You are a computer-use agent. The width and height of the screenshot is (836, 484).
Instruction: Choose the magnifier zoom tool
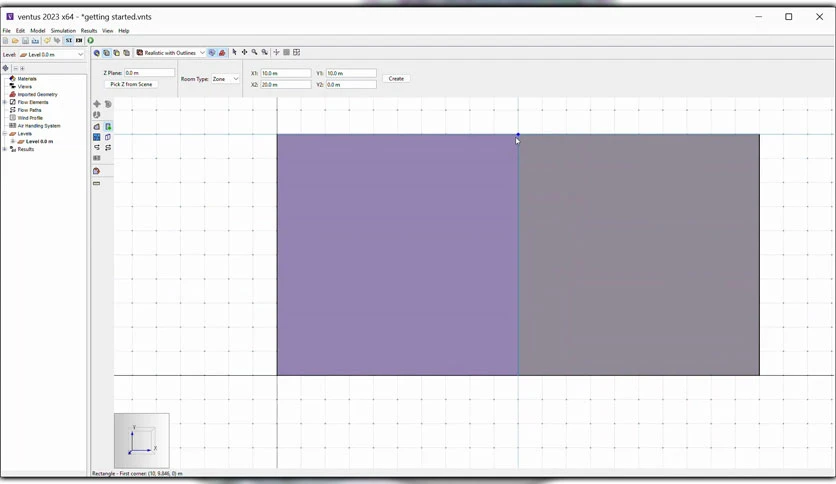pos(254,52)
